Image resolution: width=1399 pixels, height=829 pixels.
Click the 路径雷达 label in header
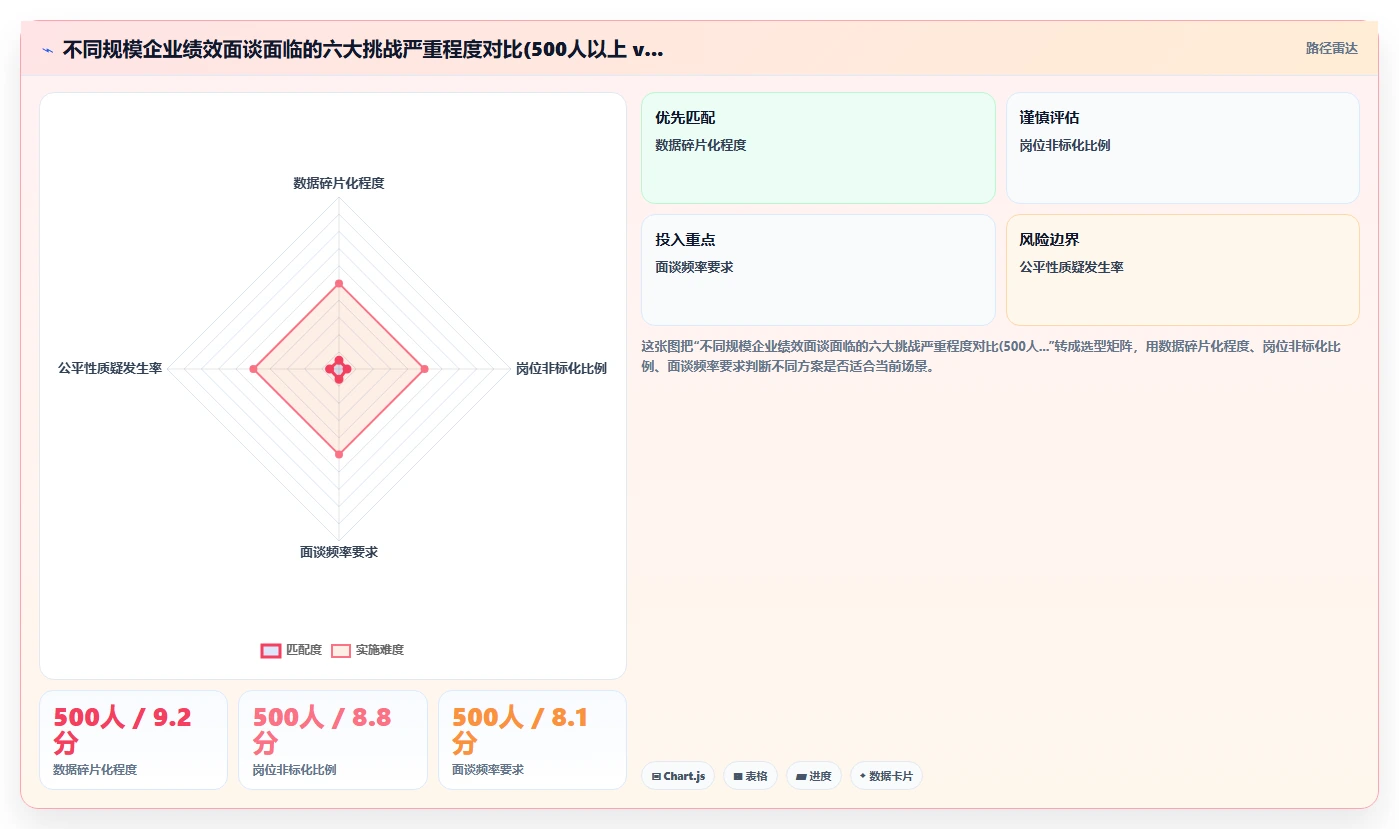click(1331, 48)
